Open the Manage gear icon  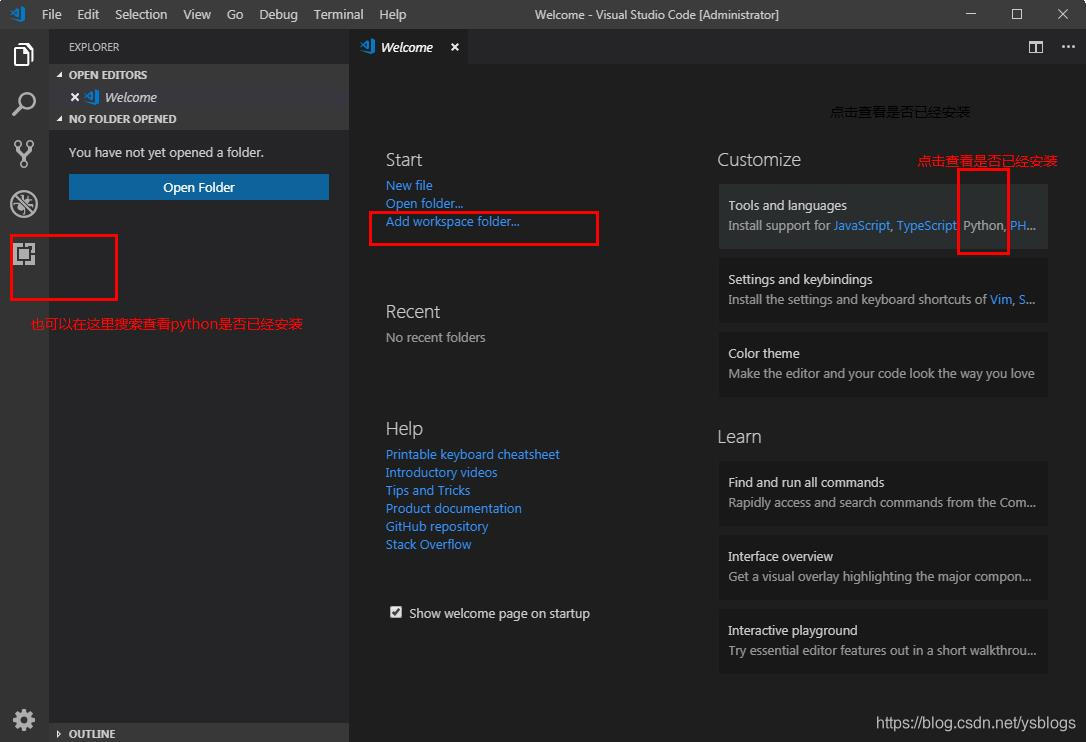[x=24, y=719]
